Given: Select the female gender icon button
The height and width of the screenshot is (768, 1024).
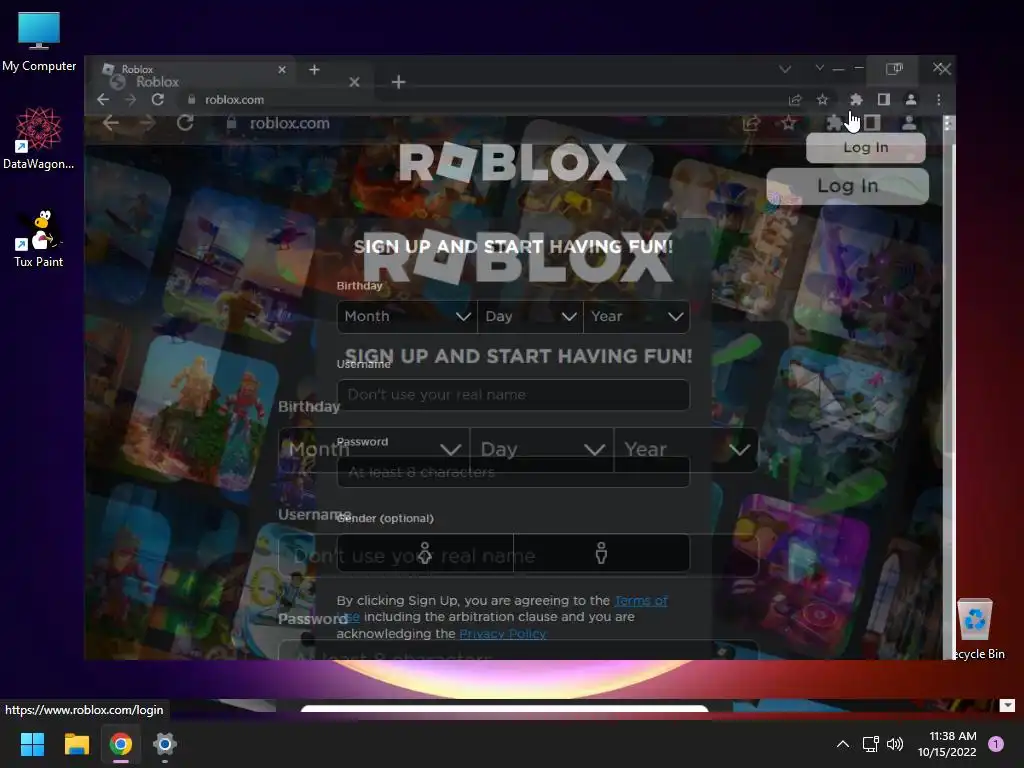Looking at the screenshot, I should (x=425, y=553).
